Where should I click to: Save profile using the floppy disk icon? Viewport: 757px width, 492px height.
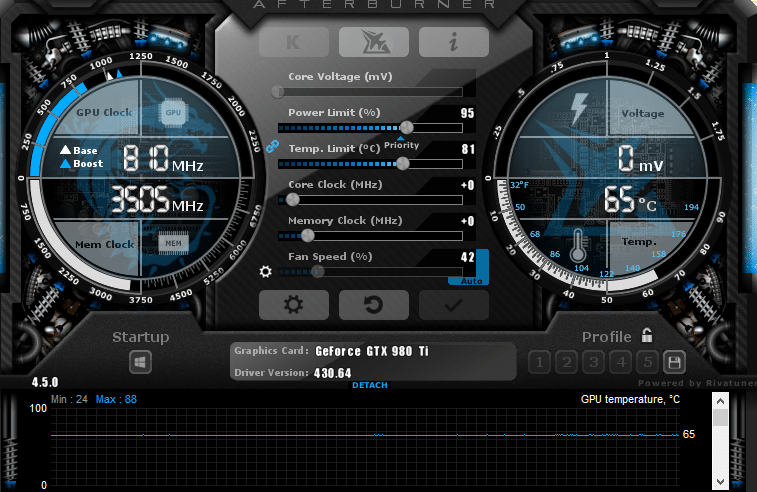(x=674, y=362)
